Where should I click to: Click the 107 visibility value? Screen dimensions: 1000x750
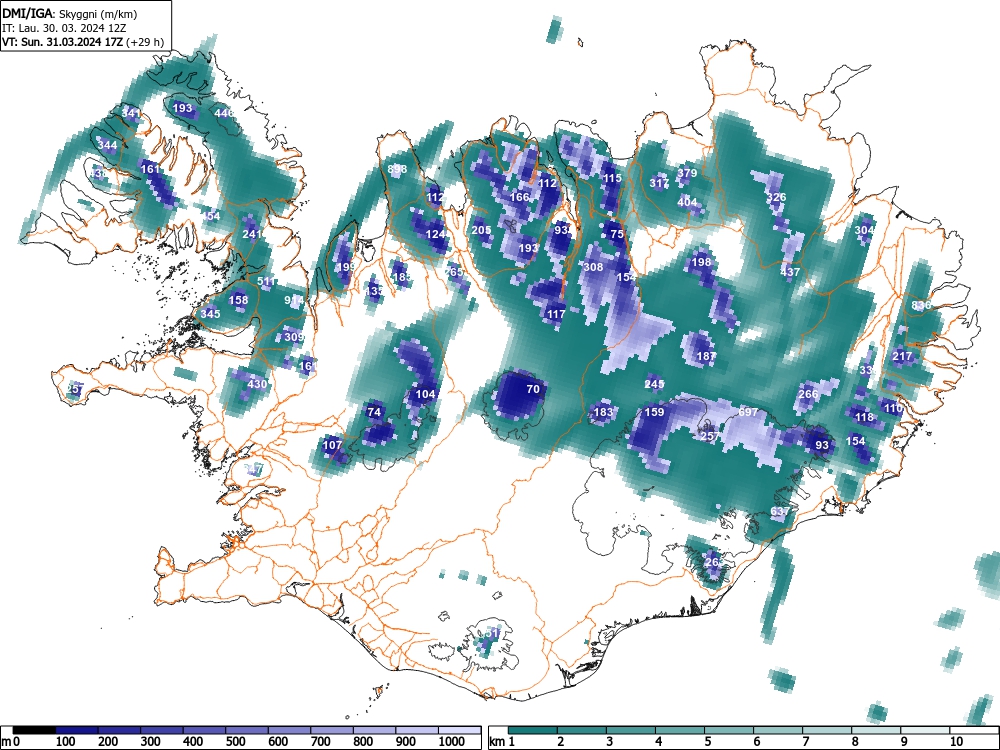[332, 445]
